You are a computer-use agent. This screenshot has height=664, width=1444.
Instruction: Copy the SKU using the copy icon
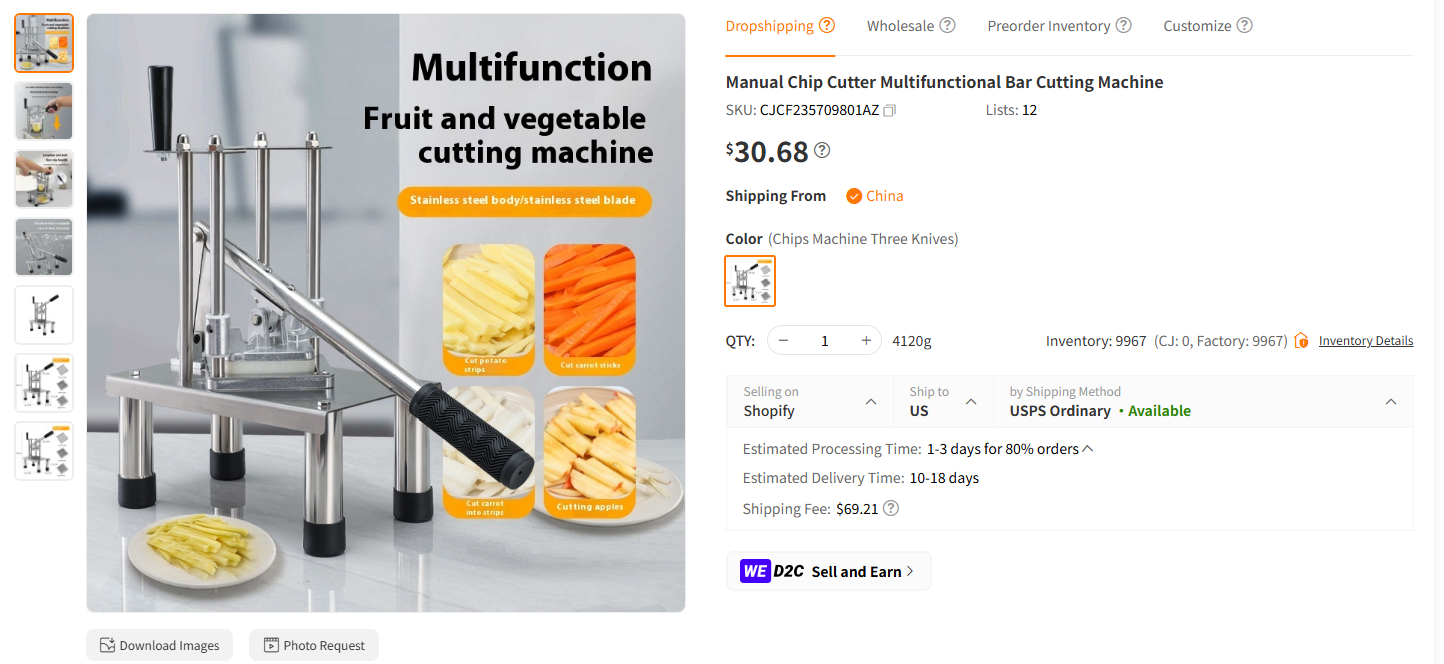tap(889, 110)
